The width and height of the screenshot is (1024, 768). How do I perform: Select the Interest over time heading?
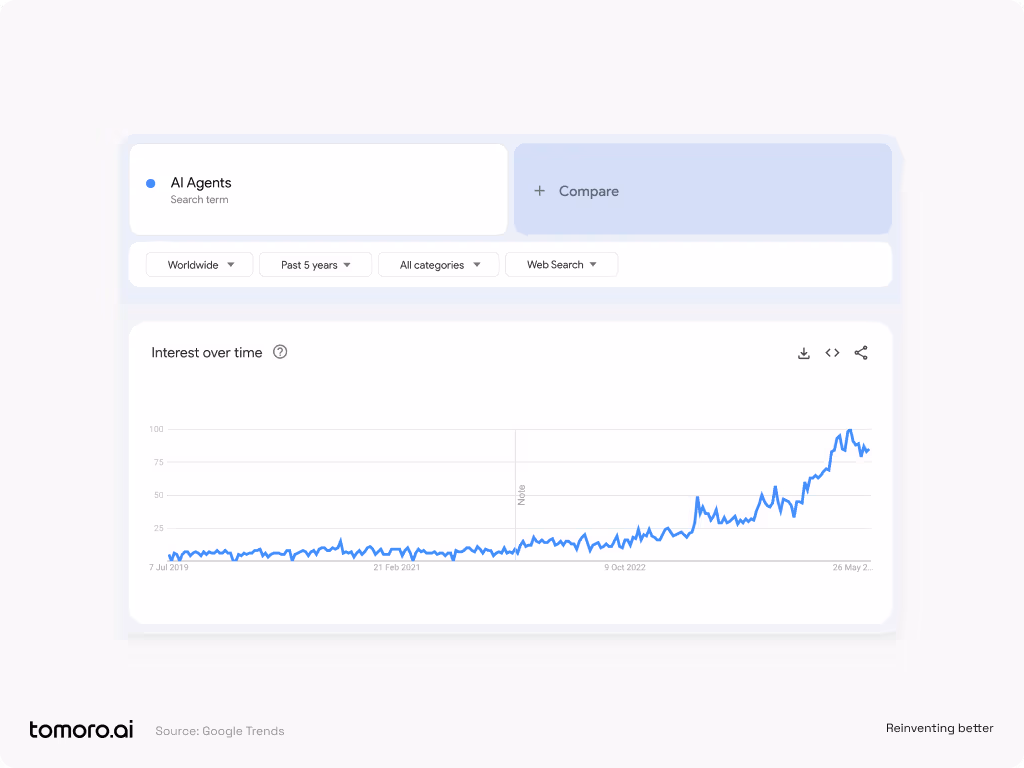pyautogui.click(x=207, y=353)
